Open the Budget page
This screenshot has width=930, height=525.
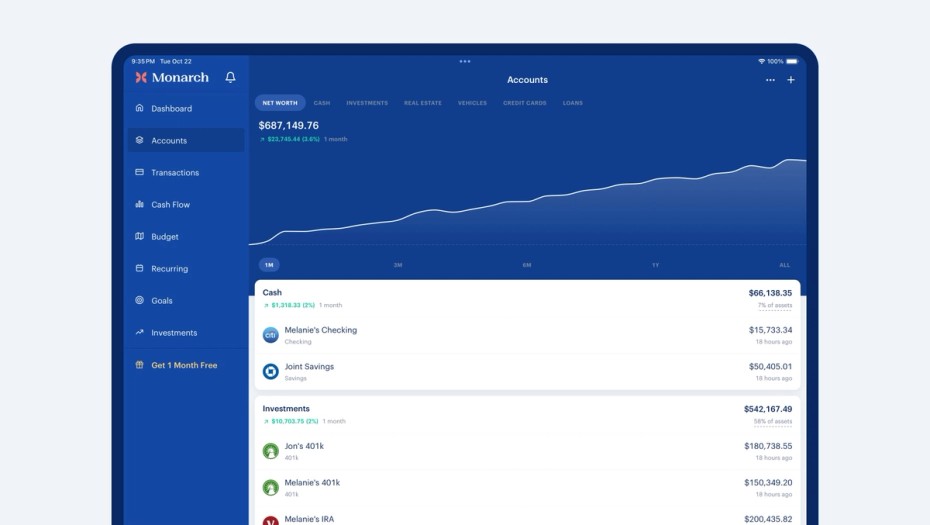click(165, 237)
